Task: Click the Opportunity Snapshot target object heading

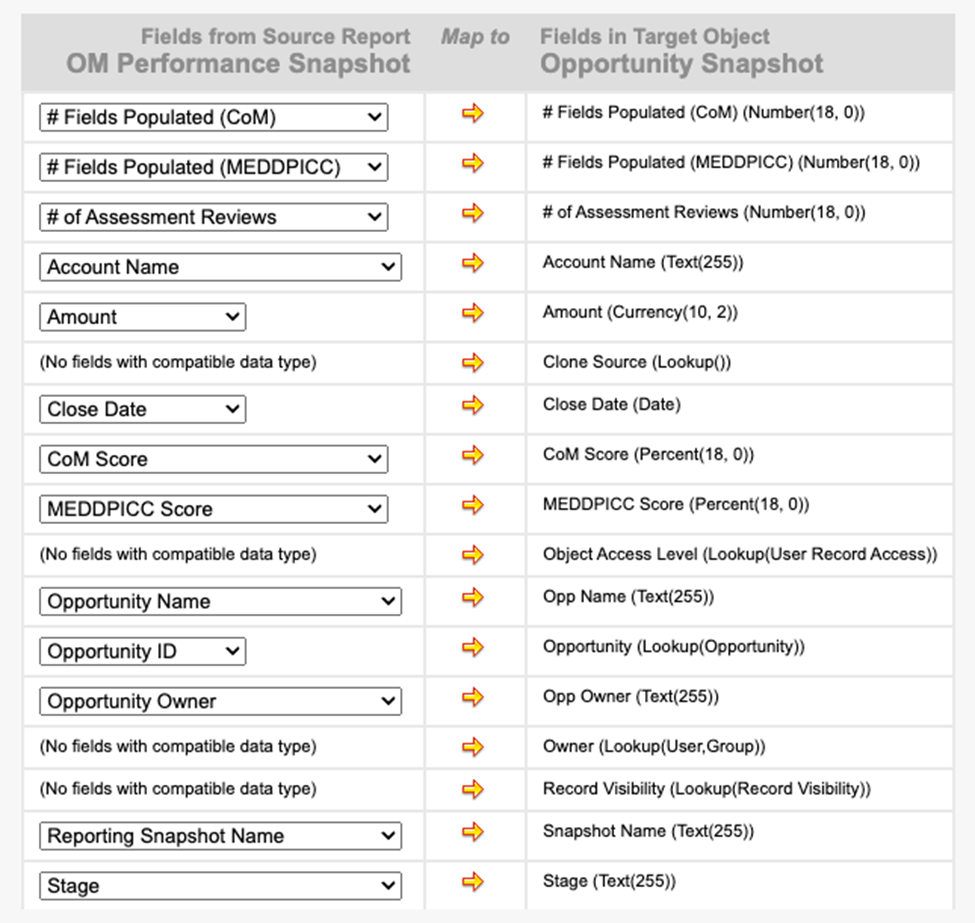Action: pos(682,64)
